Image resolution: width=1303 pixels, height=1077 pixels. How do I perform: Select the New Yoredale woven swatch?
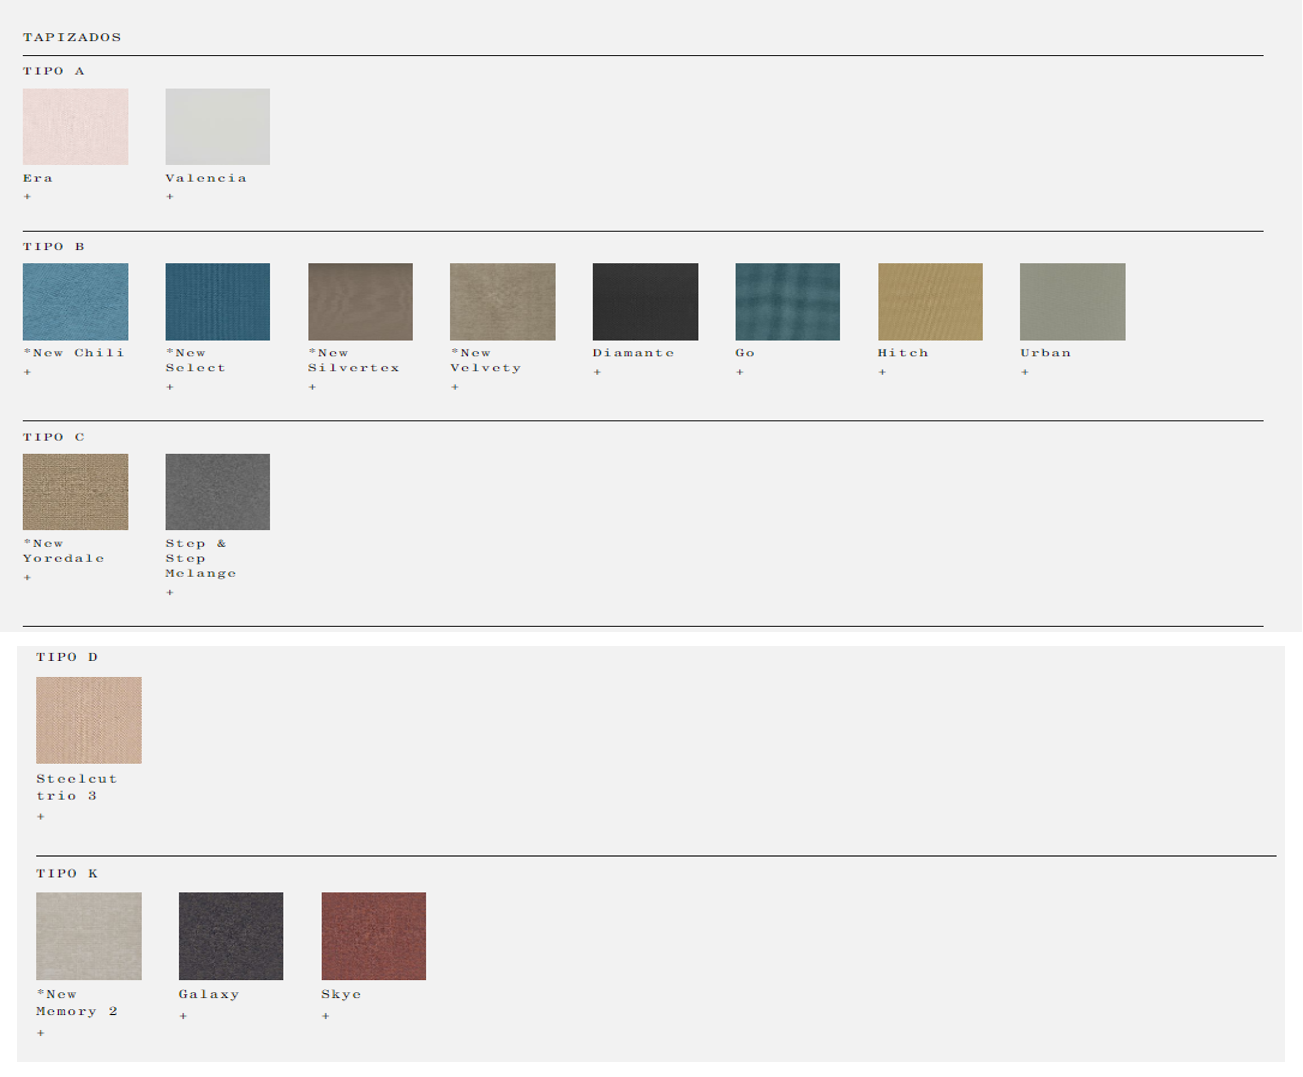click(x=75, y=492)
